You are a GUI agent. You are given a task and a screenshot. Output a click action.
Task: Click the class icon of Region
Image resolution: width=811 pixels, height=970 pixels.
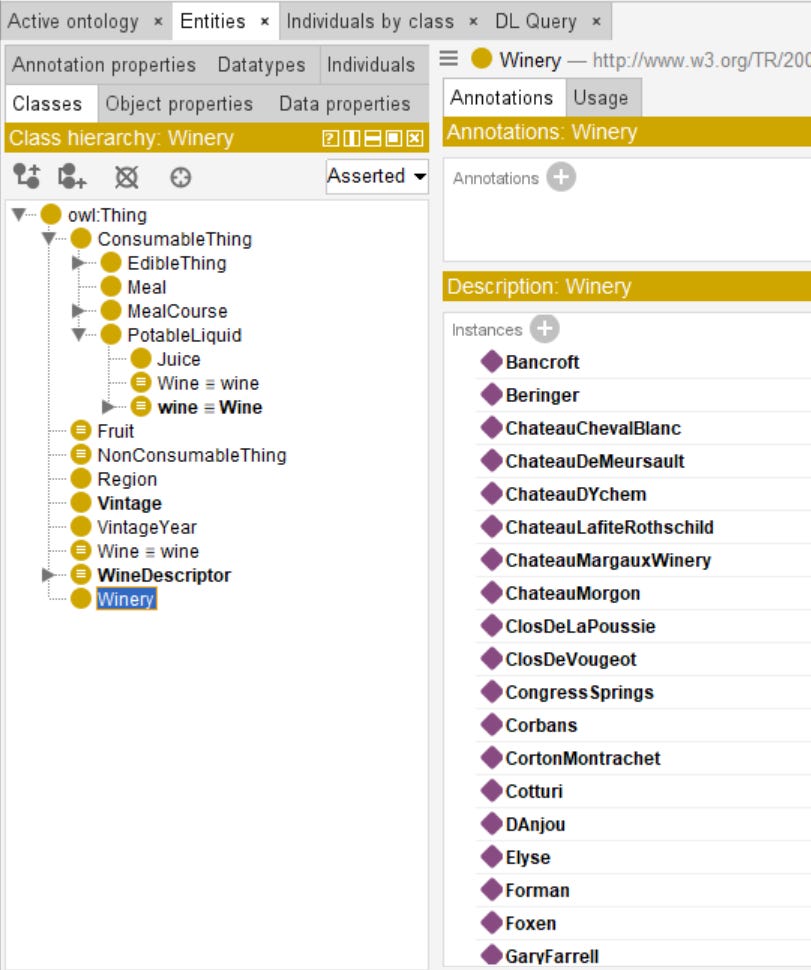(x=81, y=478)
